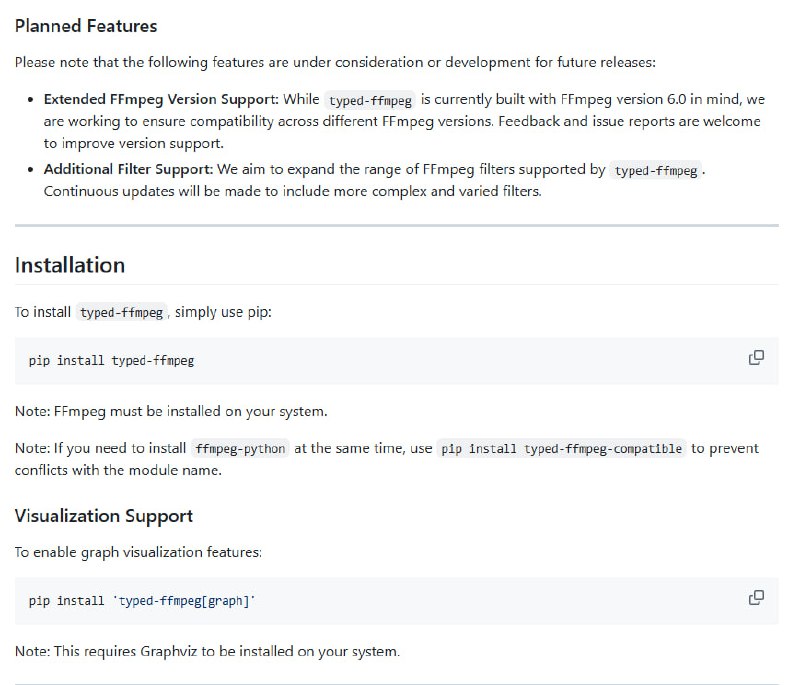Viewport: 800px width, 685px height.
Task: Click typed-ffmpeg code in the To install sentence
Action: click(x=121, y=313)
